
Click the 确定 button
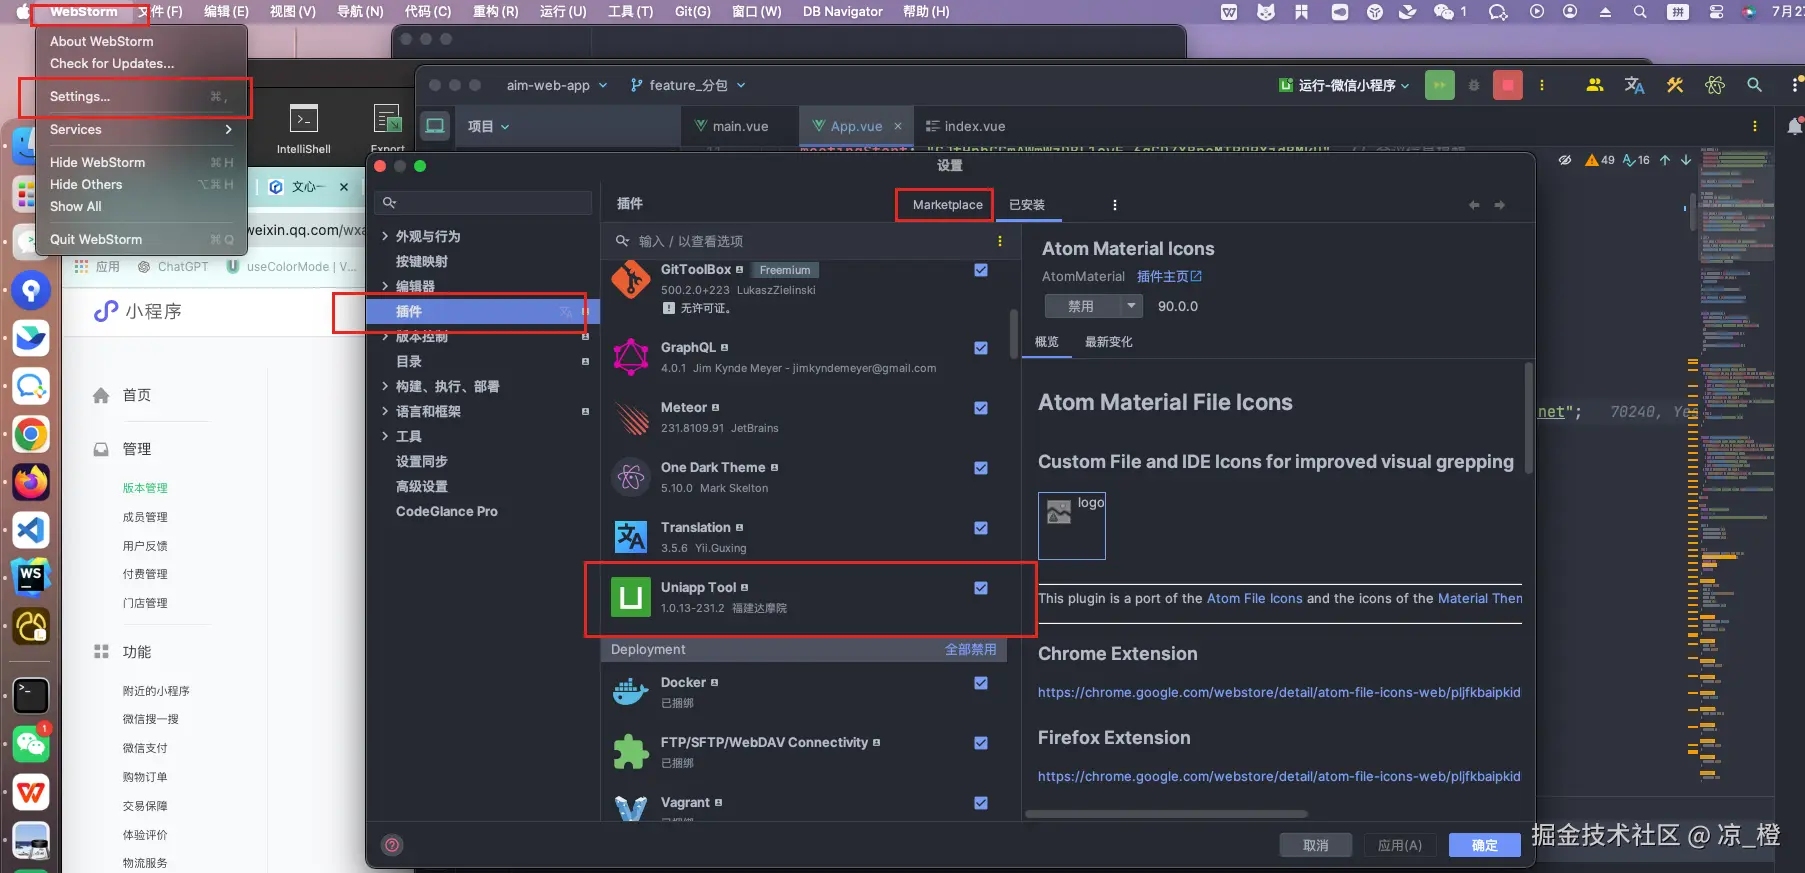1484,845
